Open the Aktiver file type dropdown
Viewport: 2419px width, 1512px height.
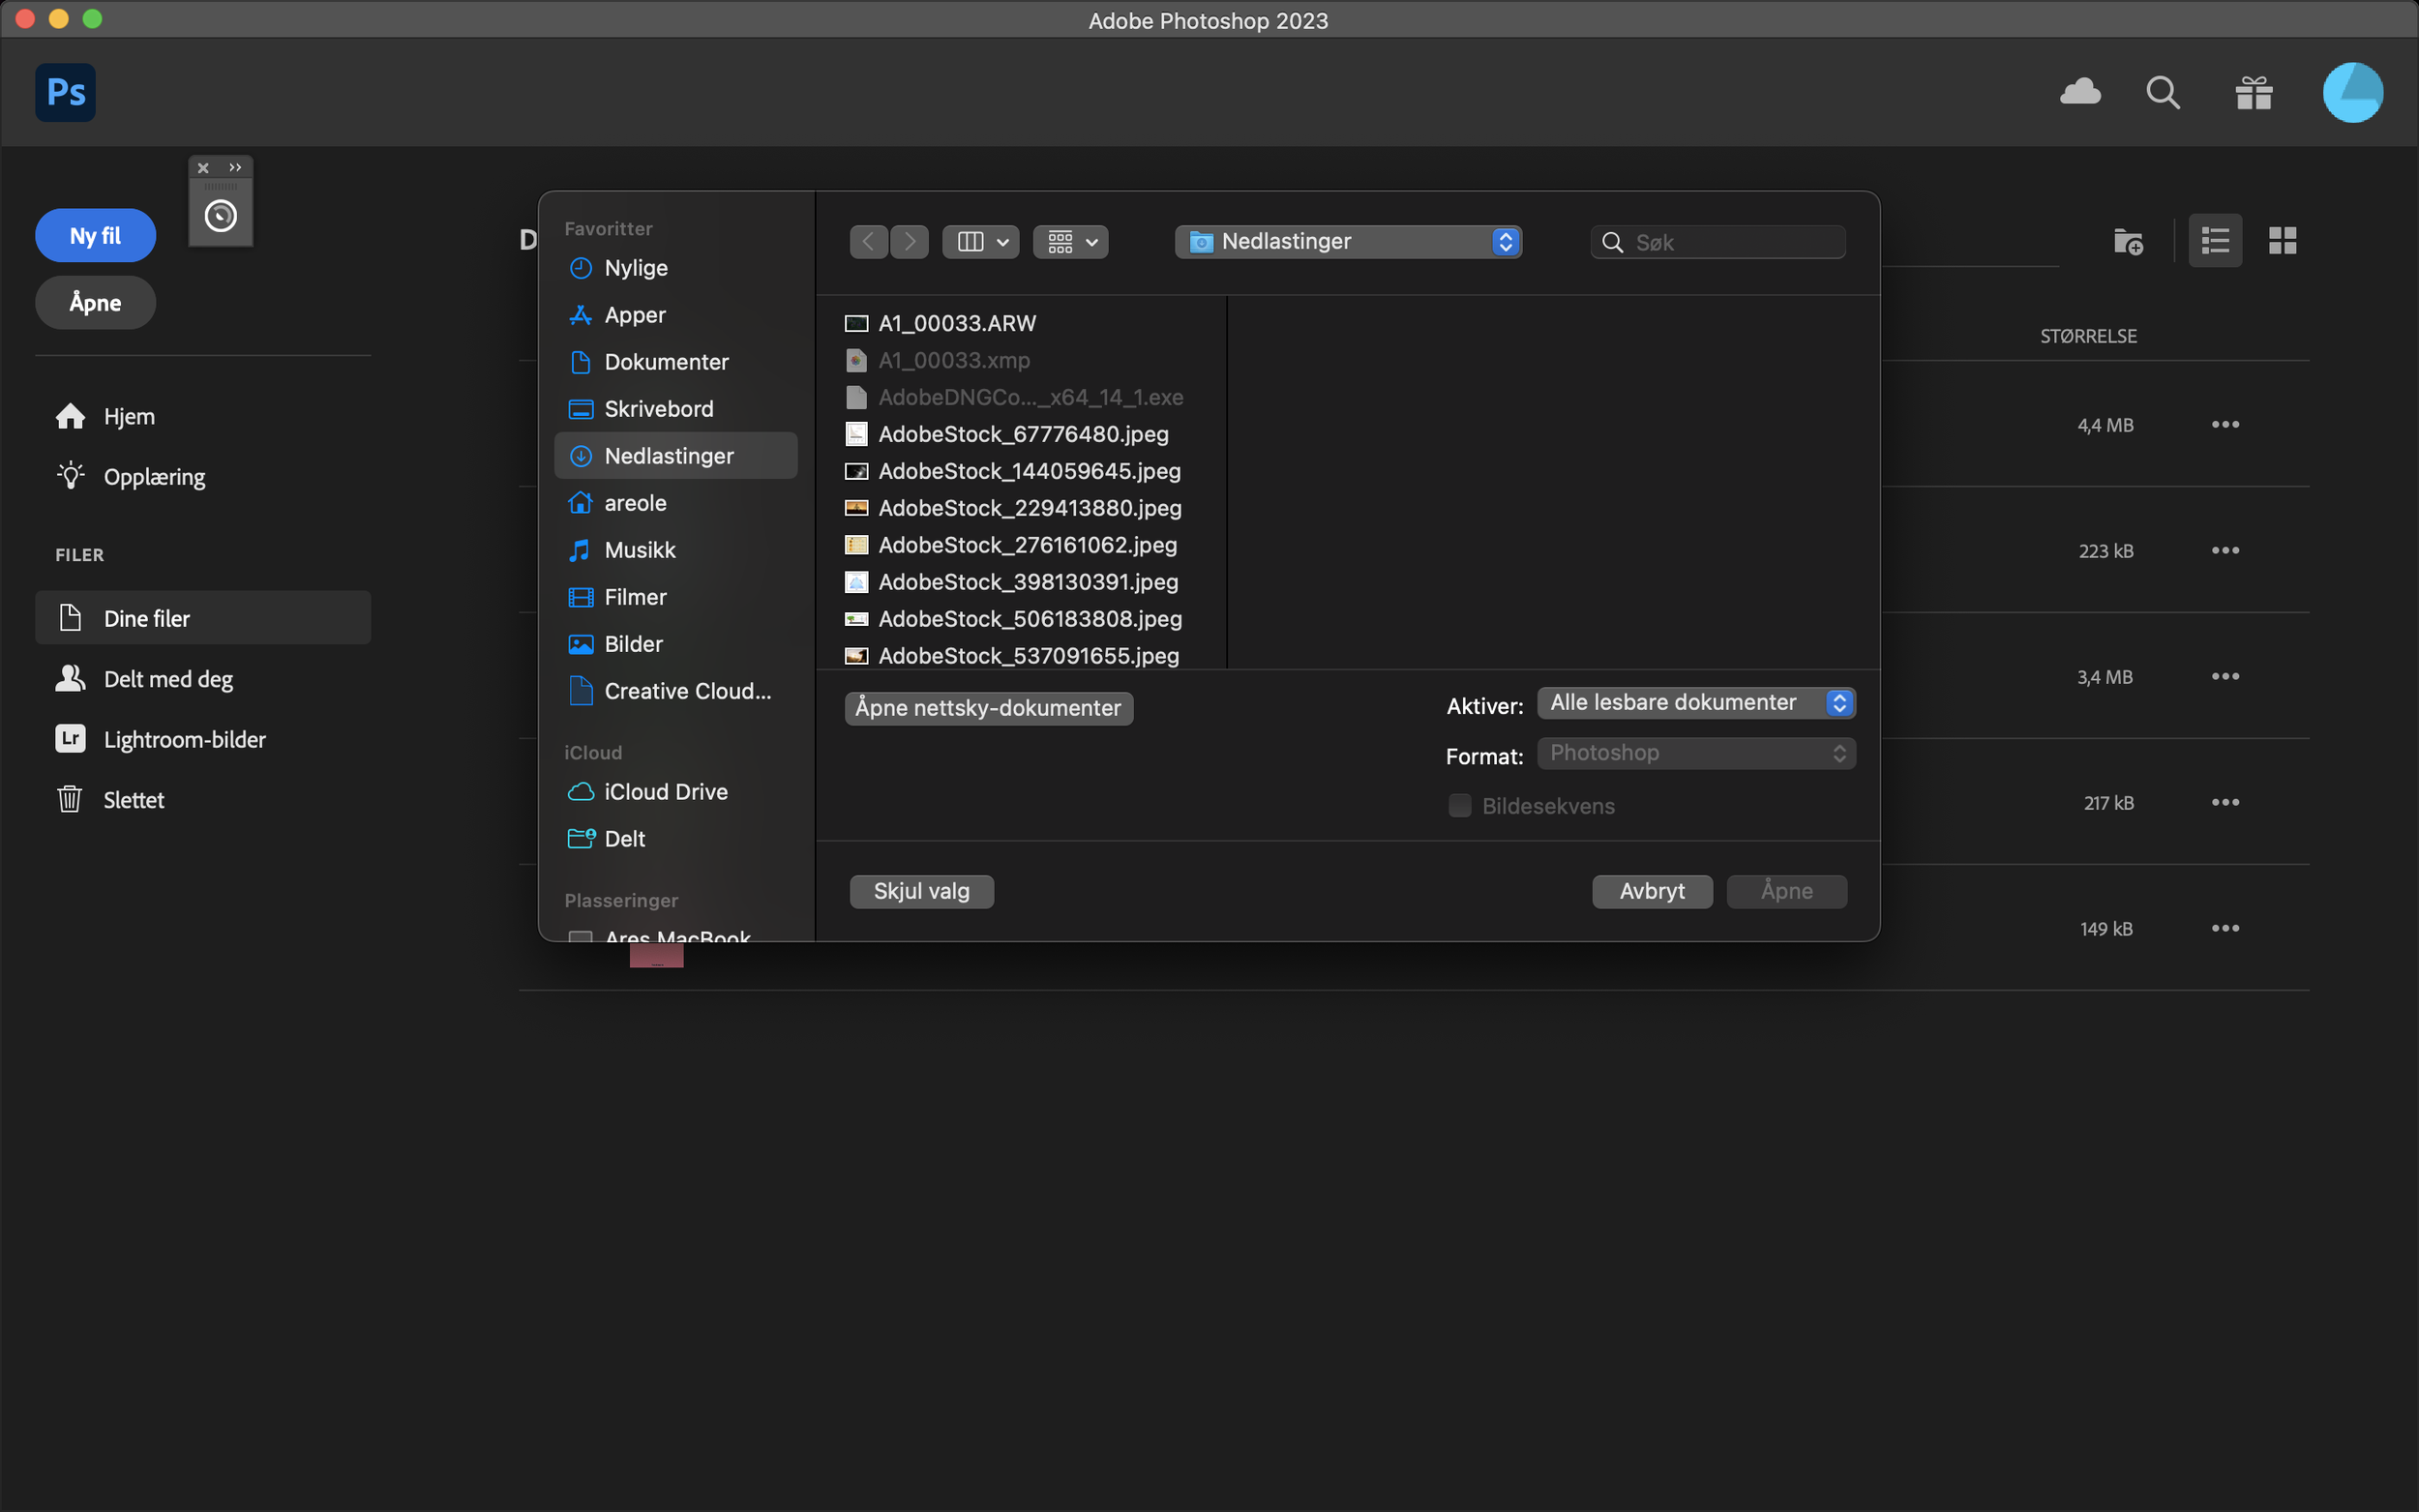click(1696, 703)
